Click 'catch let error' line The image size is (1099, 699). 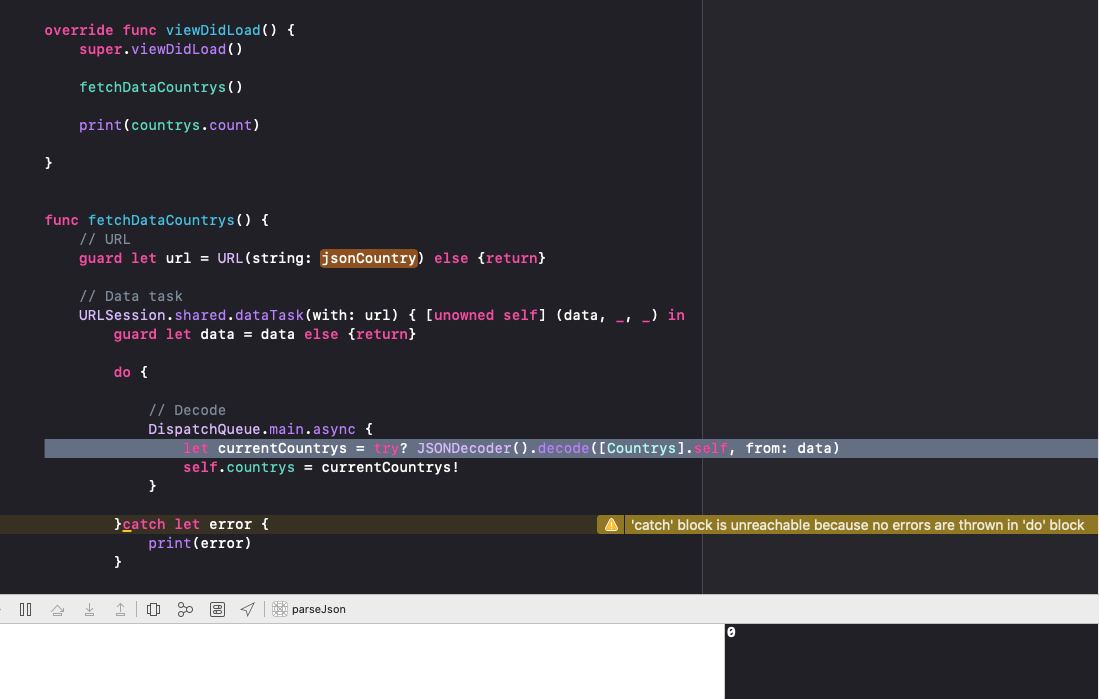(x=191, y=524)
